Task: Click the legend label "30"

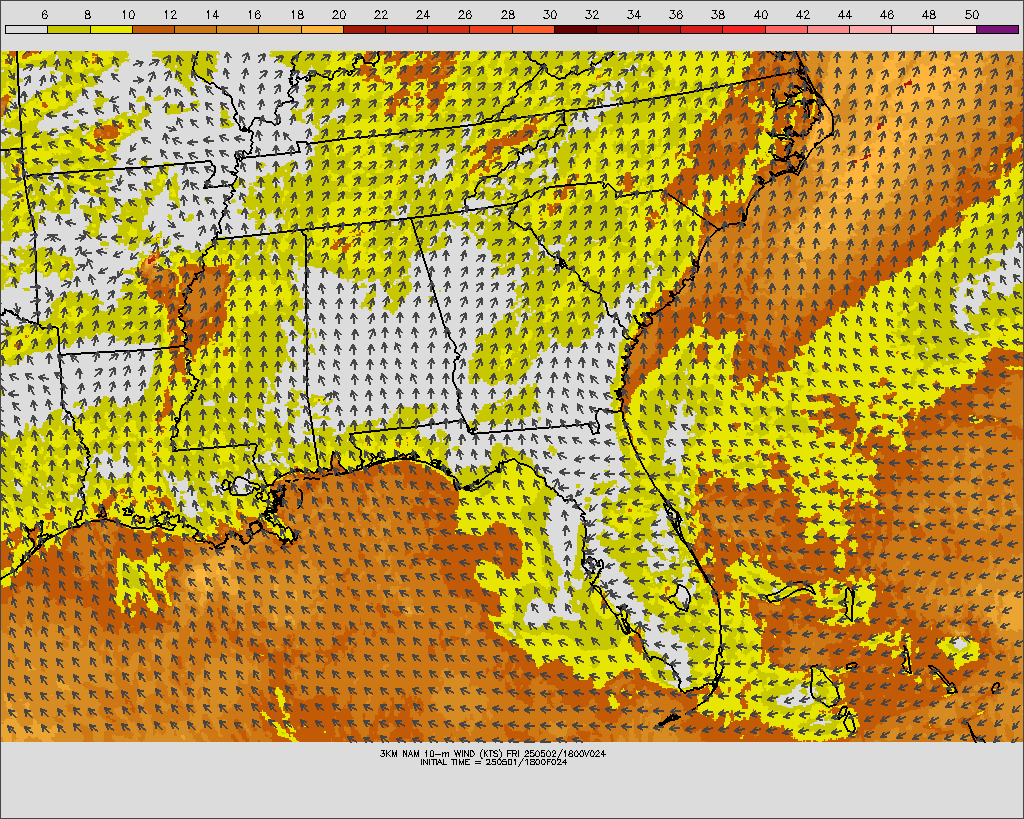Action: (x=550, y=14)
